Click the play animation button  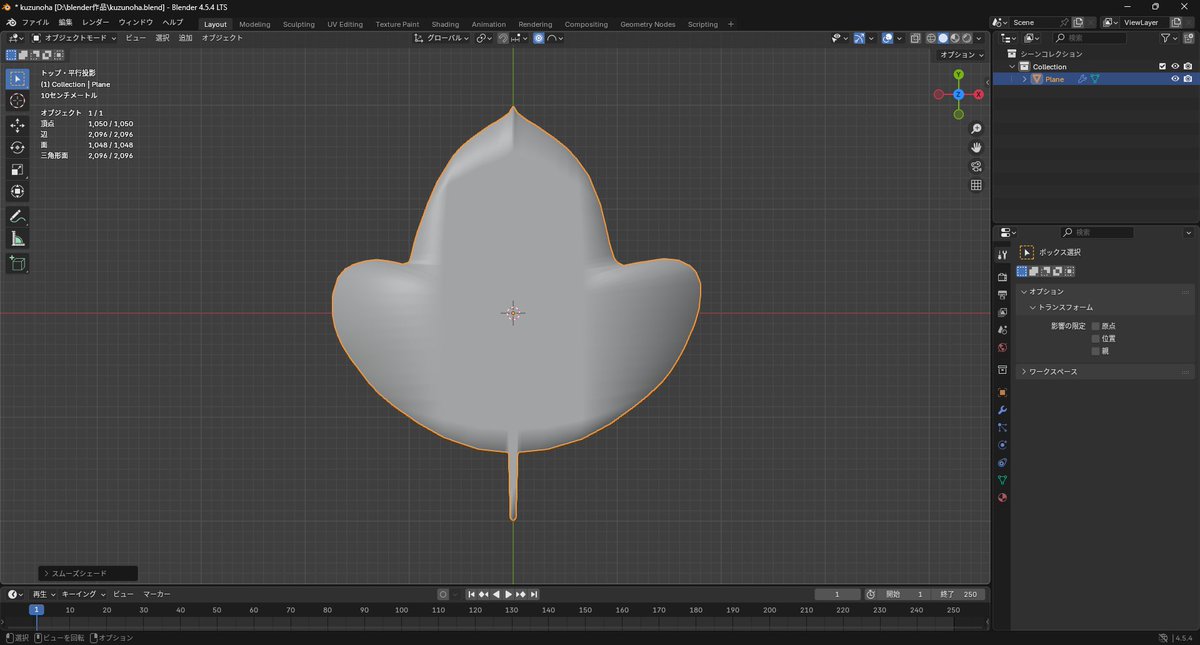pos(508,594)
